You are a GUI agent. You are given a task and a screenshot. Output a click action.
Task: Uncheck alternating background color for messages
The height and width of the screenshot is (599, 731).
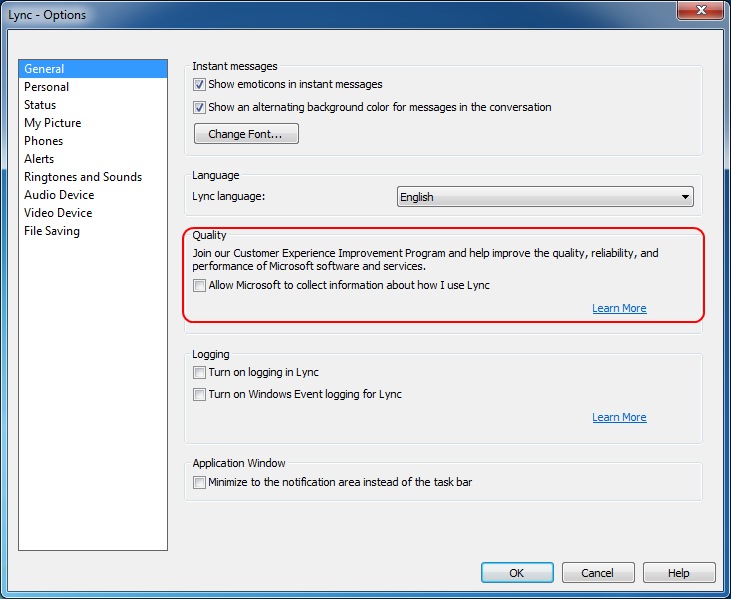pos(199,107)
